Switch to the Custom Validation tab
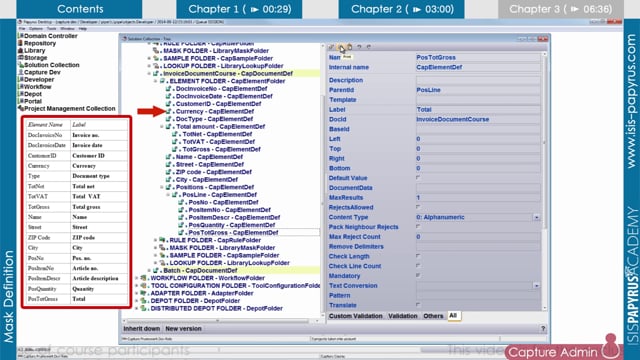Screen dimensions: 640x360 click(x=356, y=316)
